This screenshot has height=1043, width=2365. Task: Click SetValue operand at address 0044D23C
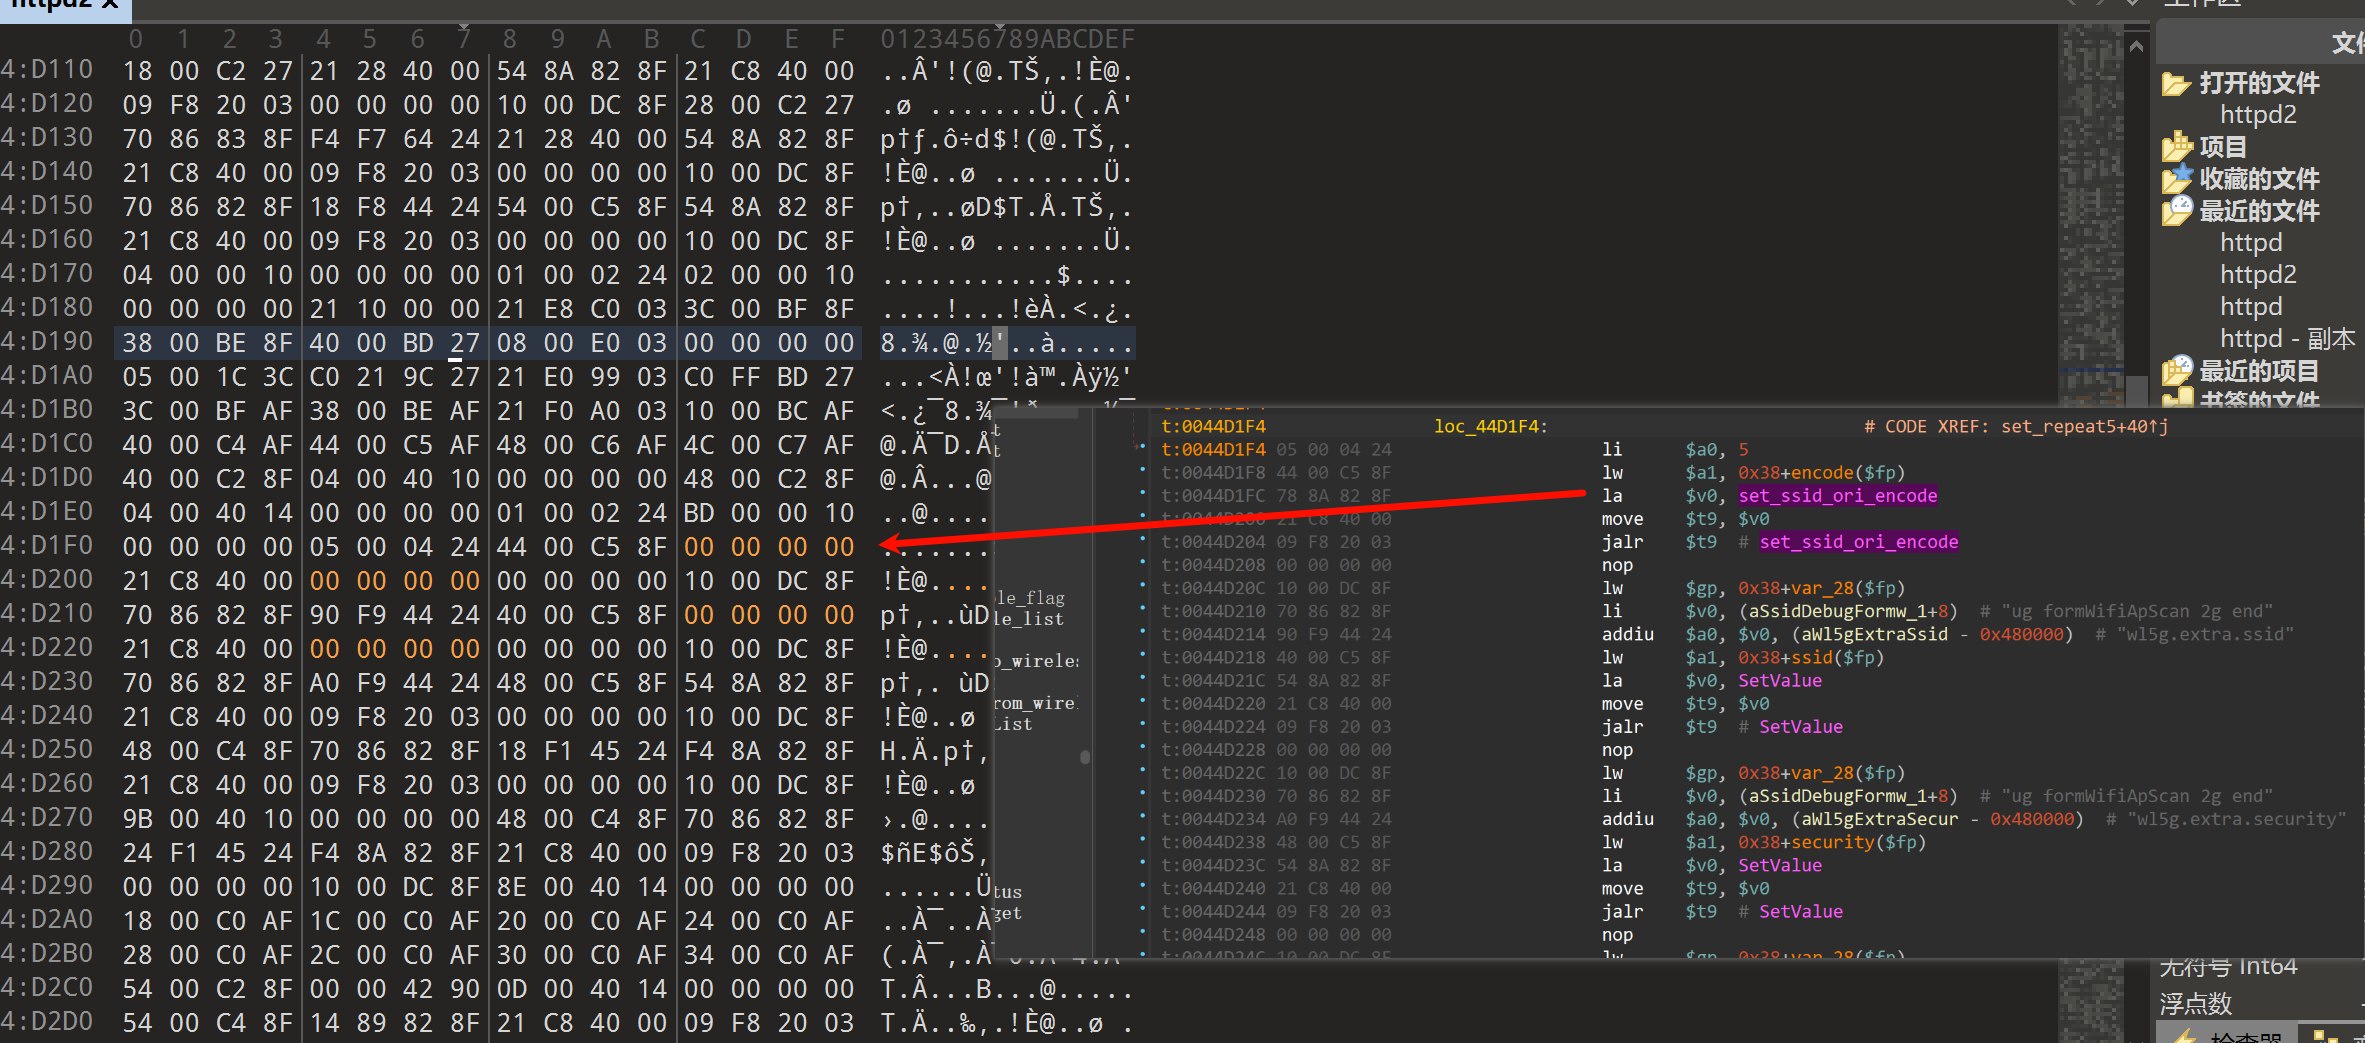click(1780, 866)
